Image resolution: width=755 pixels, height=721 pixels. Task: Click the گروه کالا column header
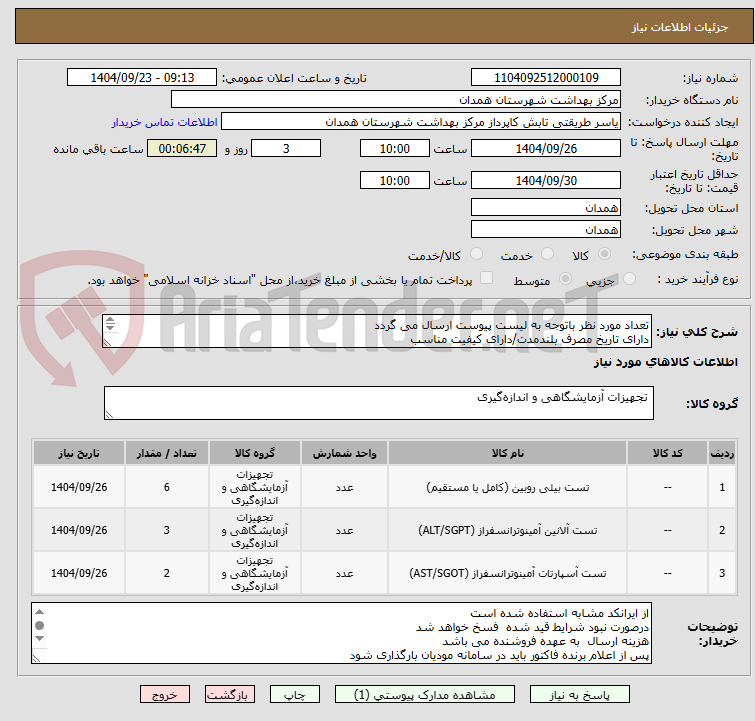(x=255, y=453)
